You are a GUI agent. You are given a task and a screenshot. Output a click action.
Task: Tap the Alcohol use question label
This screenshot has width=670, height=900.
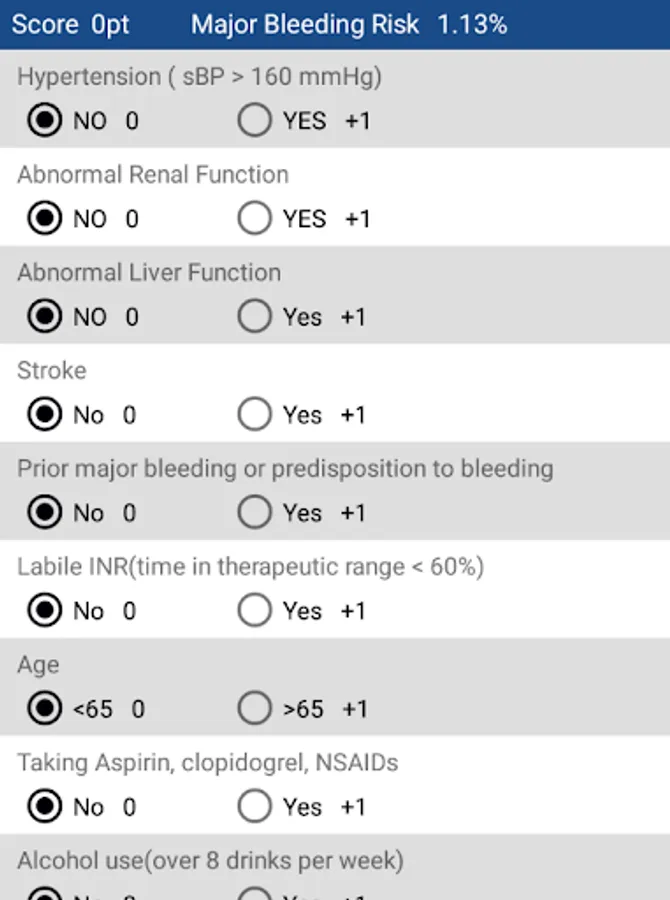coord(210,861)
